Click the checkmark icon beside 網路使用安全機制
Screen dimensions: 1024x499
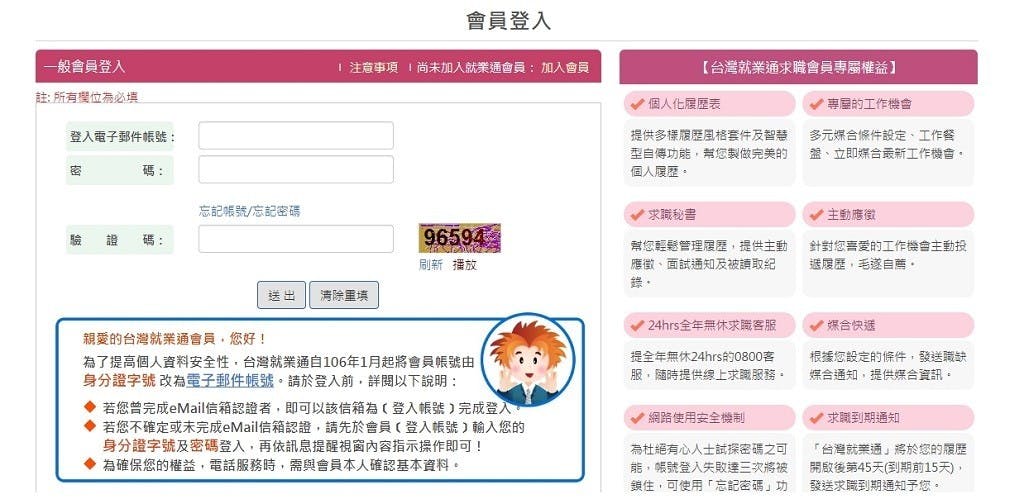(x=637, y=417)
